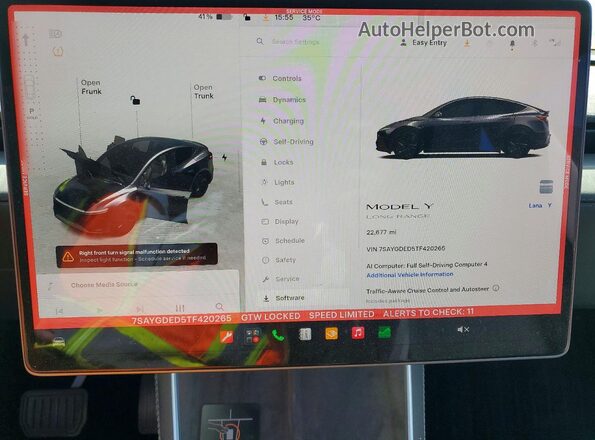Tap info icon next to Autosteer
The height and width of the screenshot is (440, 595).
pyautogui.click(x=496, y=288)
